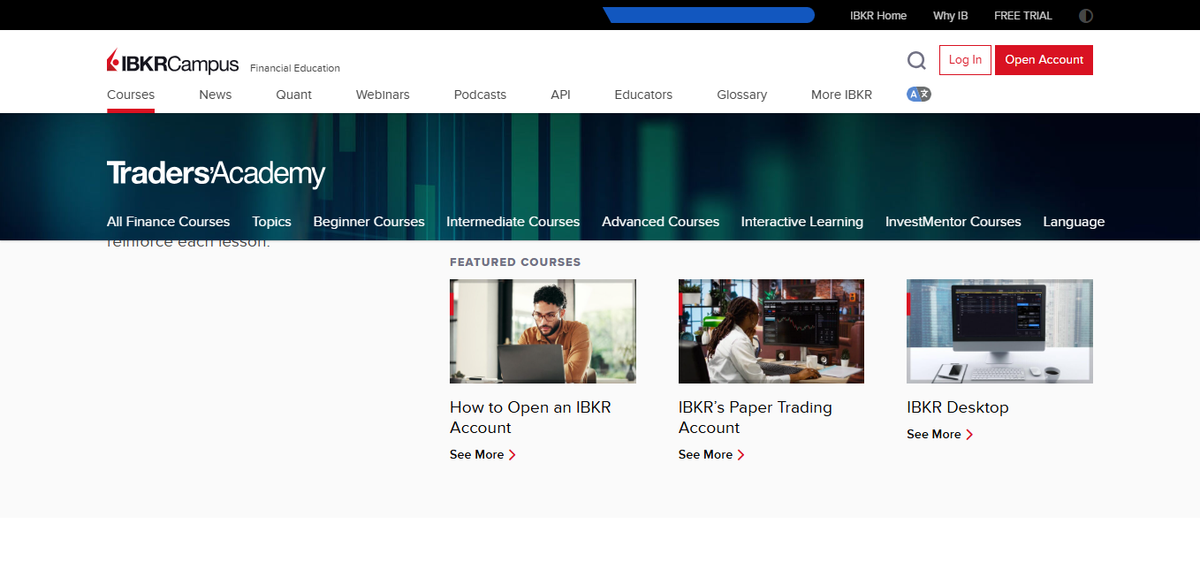Open the Glossary menu item
1200x562 pixels.
coord(742,95)
